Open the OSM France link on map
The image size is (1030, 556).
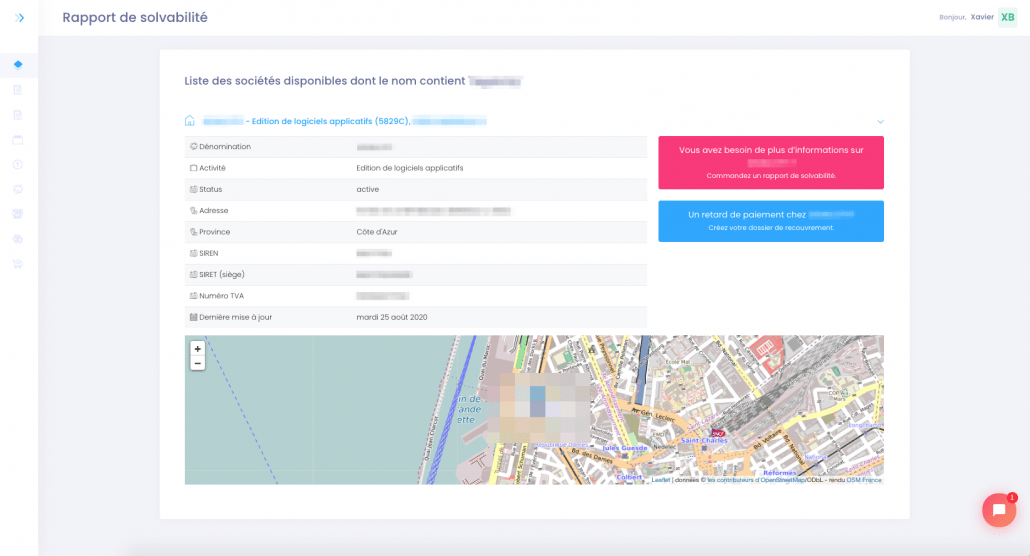[x=864, y=480]
